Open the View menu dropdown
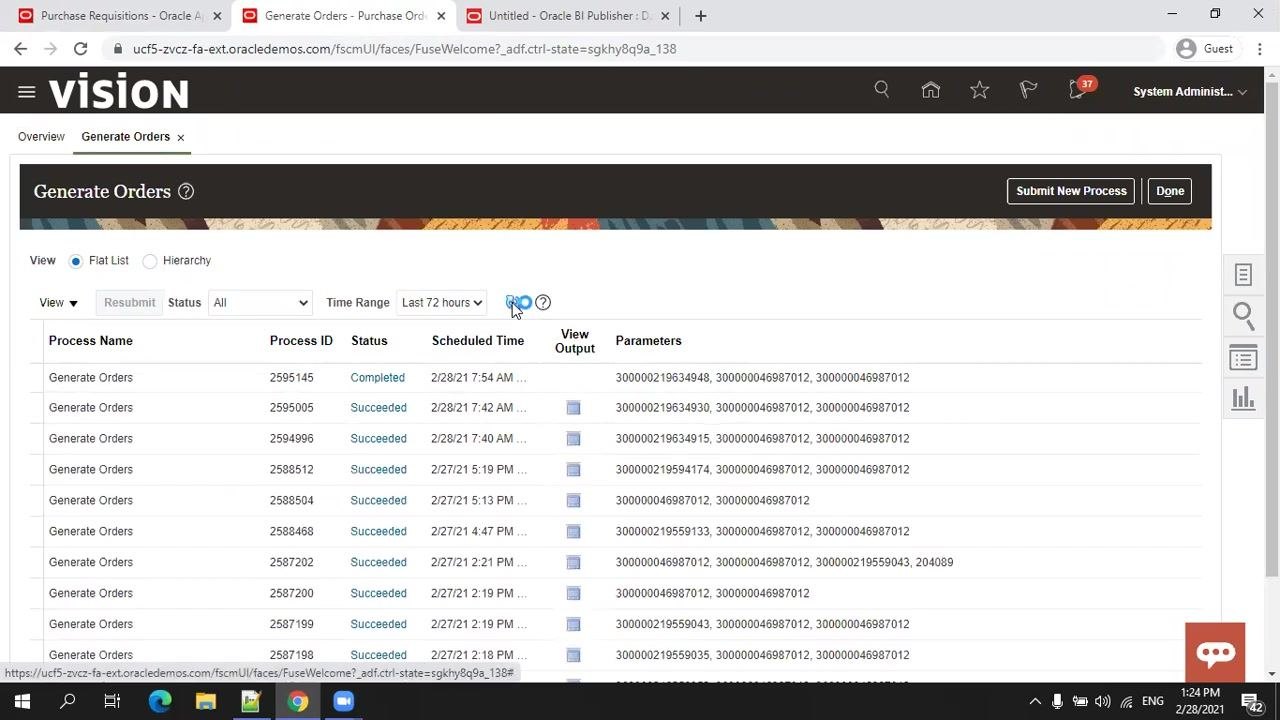This screenshot has width=1280, height=720. tap(58, 303)
